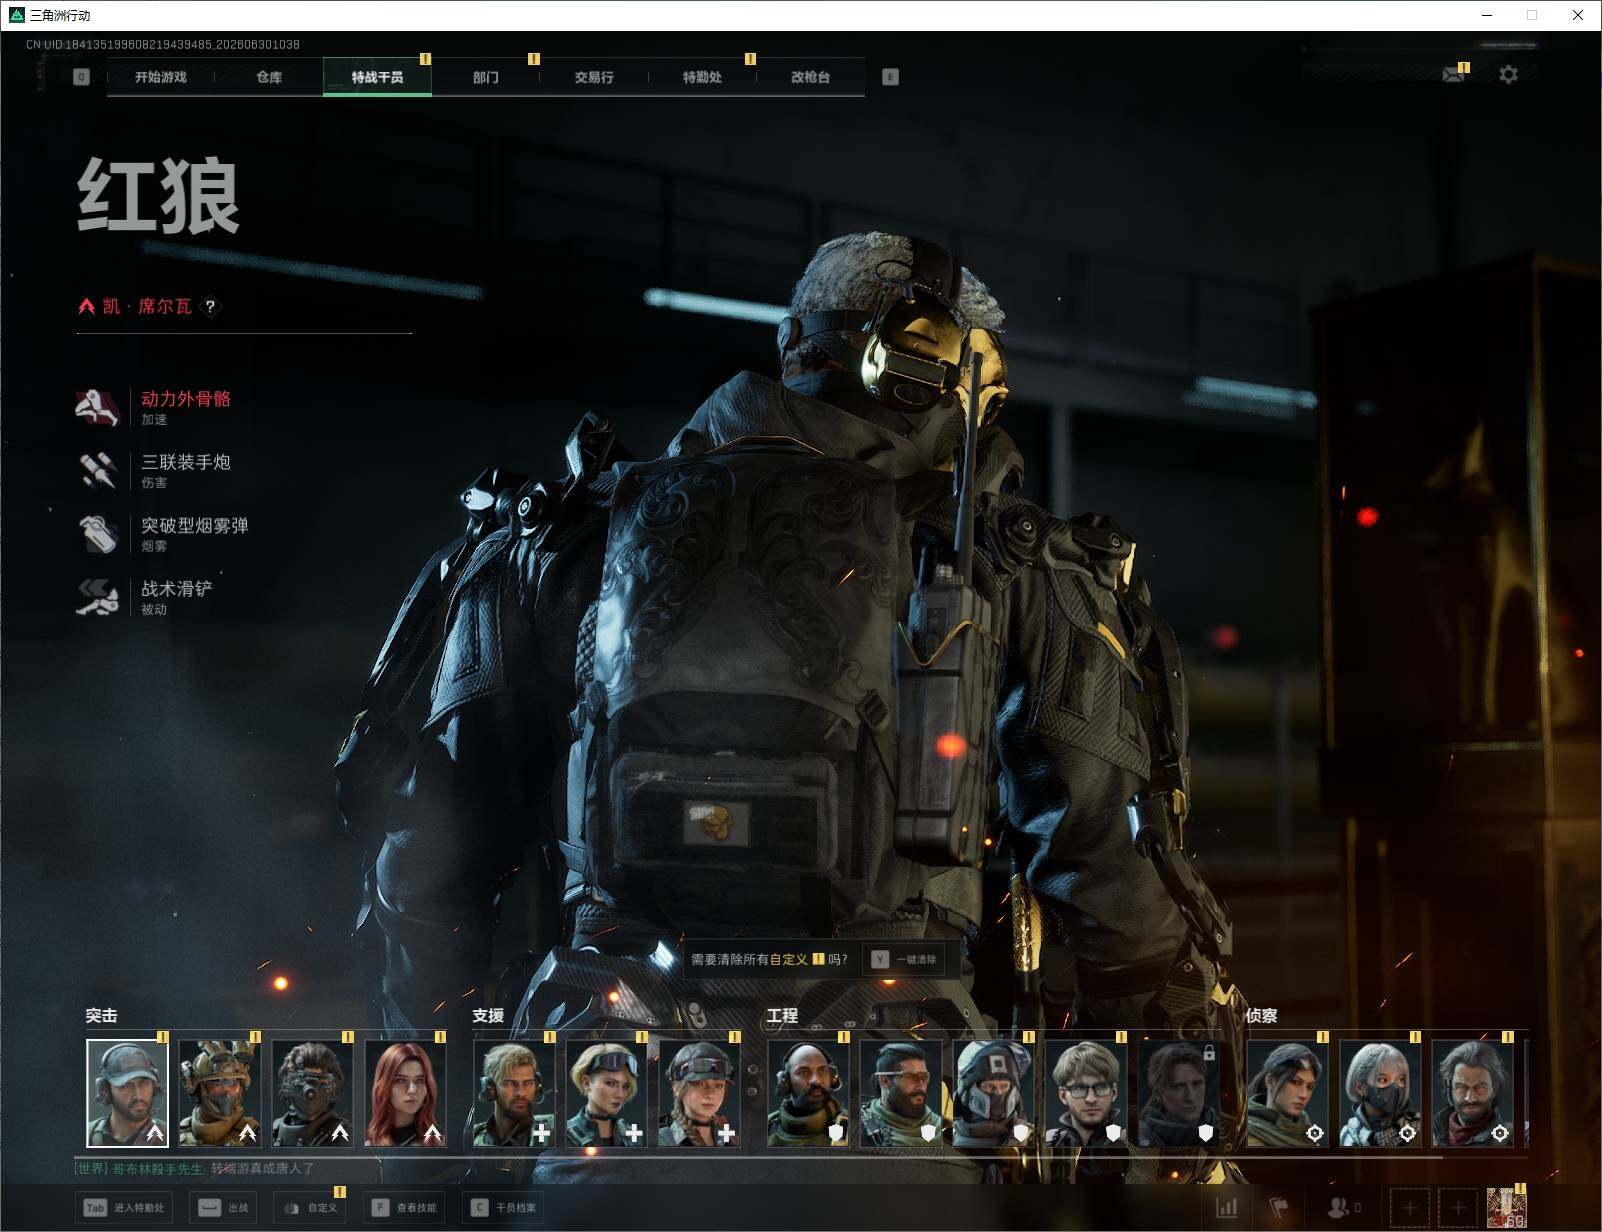Select the 特战干员 tab
Image resolution: width=1602 pixels, height=1232 pixels.
(x=377, y=77)
